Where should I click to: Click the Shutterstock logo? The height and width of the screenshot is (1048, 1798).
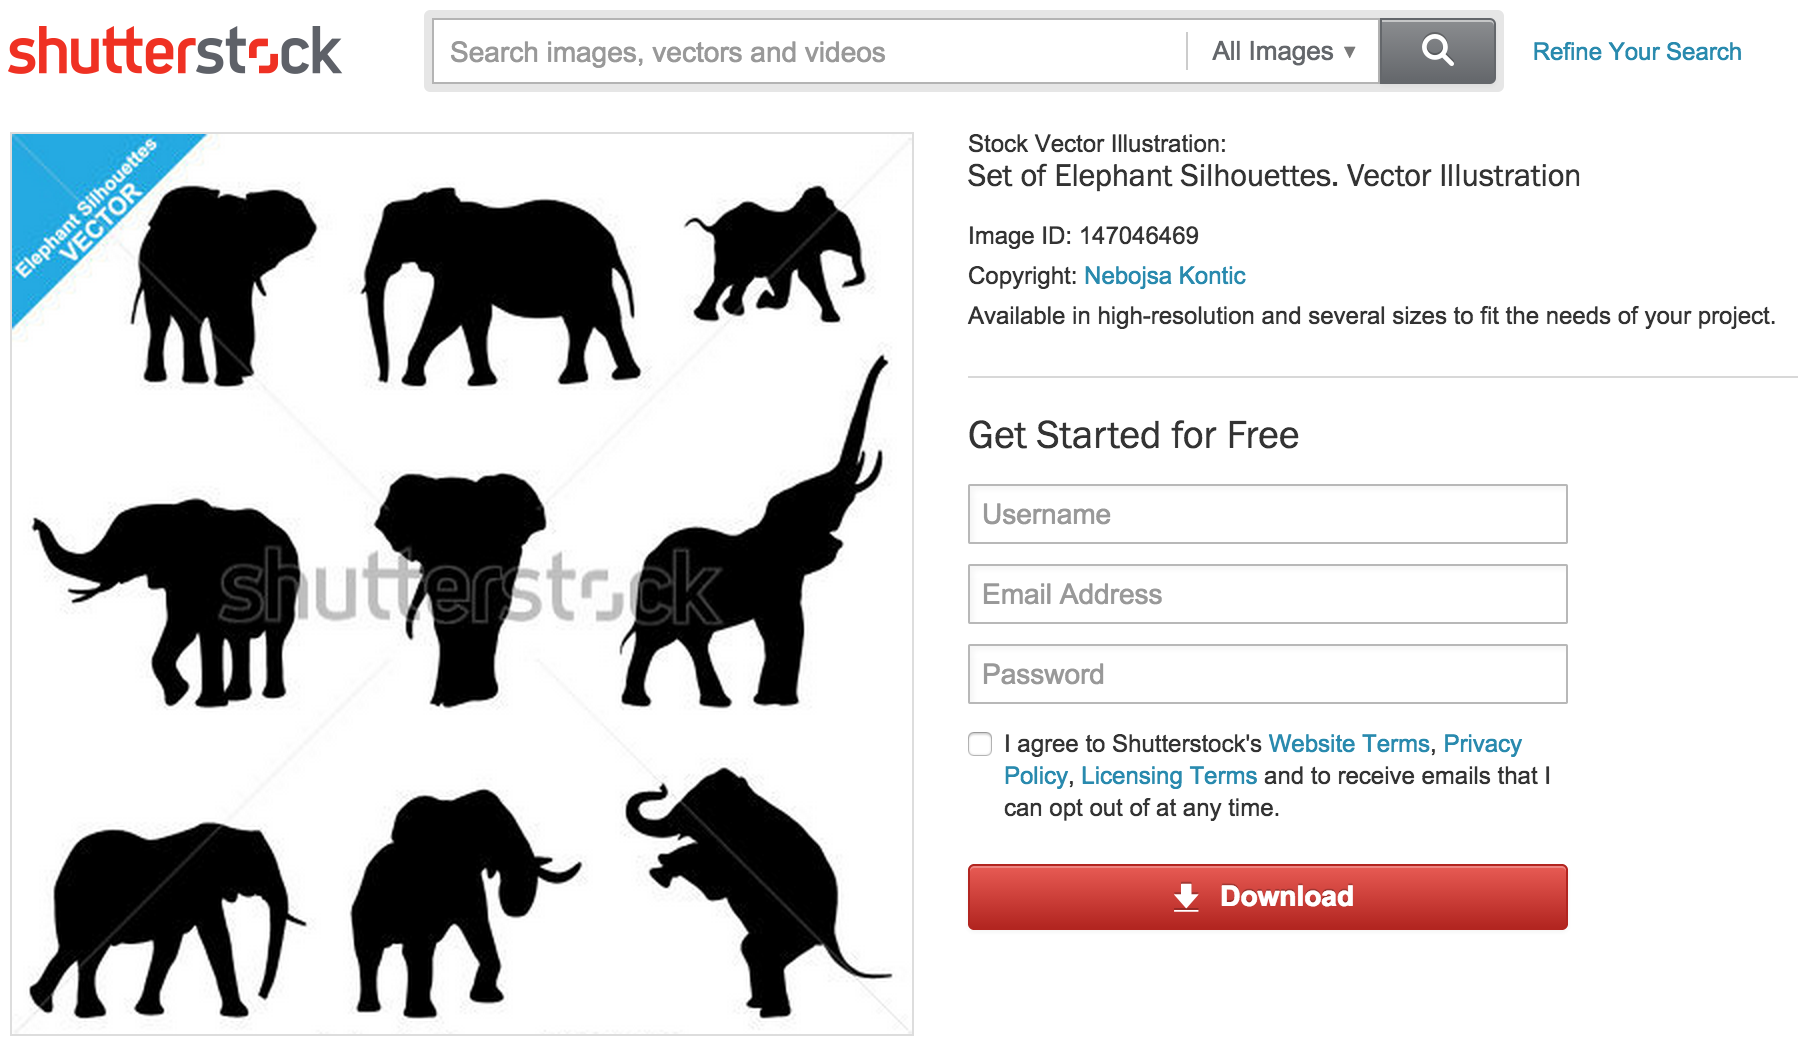tap(175, 51)
